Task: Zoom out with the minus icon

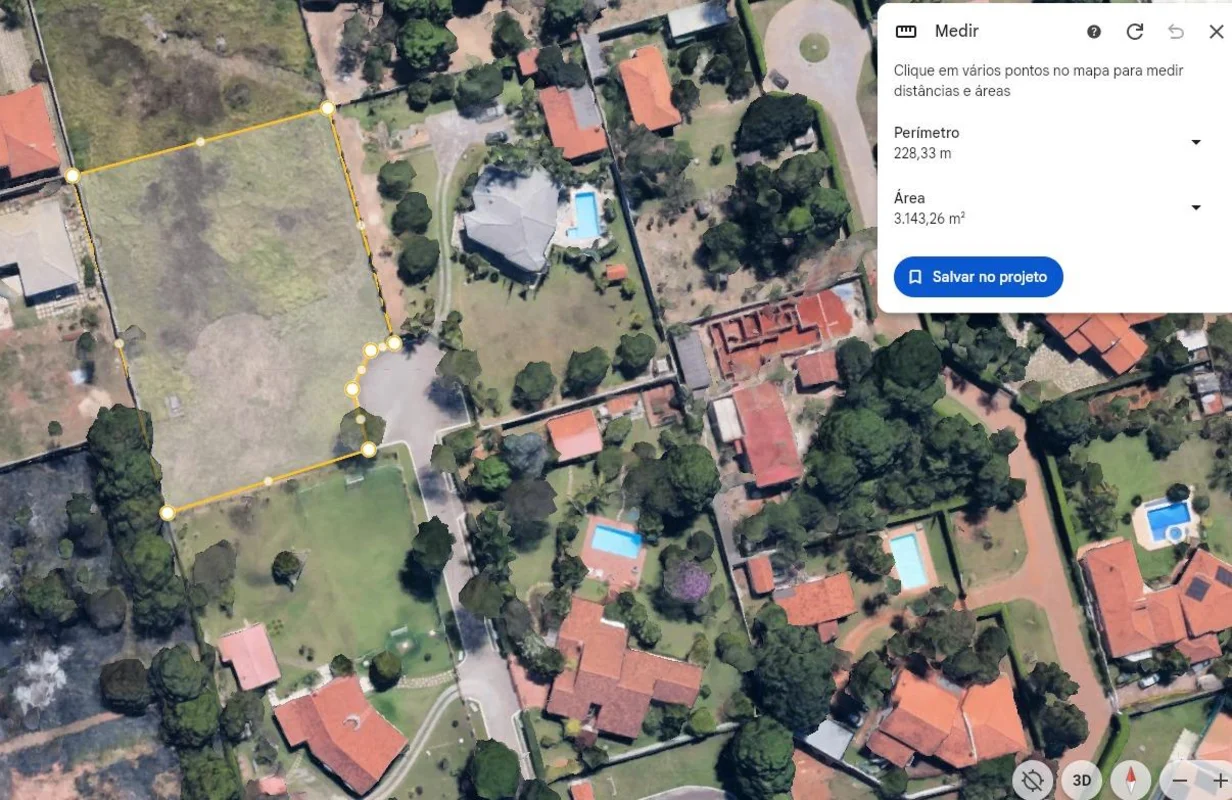Action: coord(1181,780)
